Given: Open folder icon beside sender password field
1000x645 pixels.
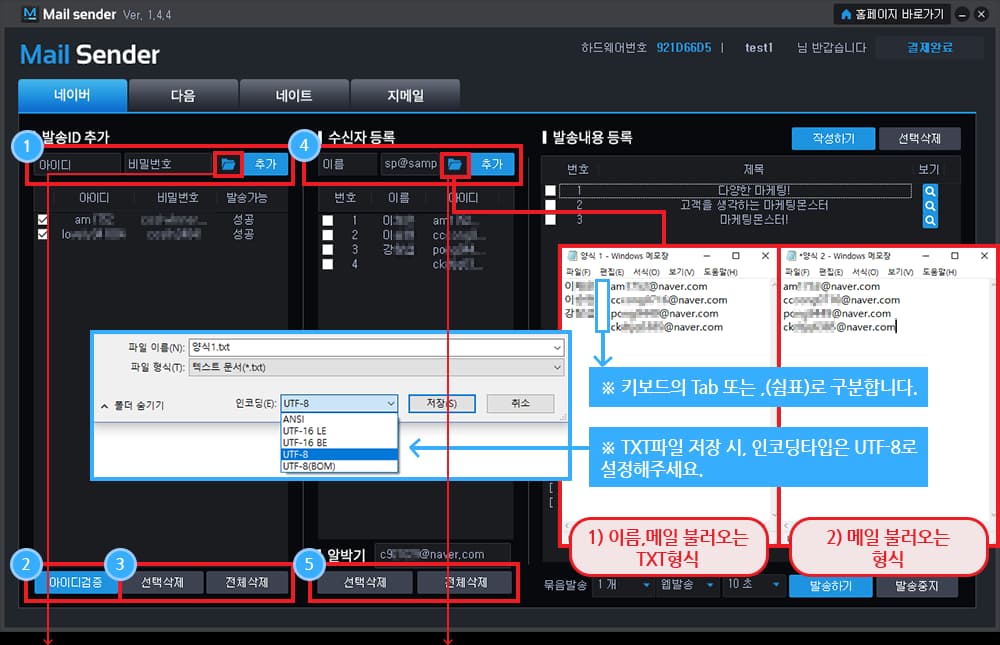Looking at the screenshot, I should (x=228, y=165).
